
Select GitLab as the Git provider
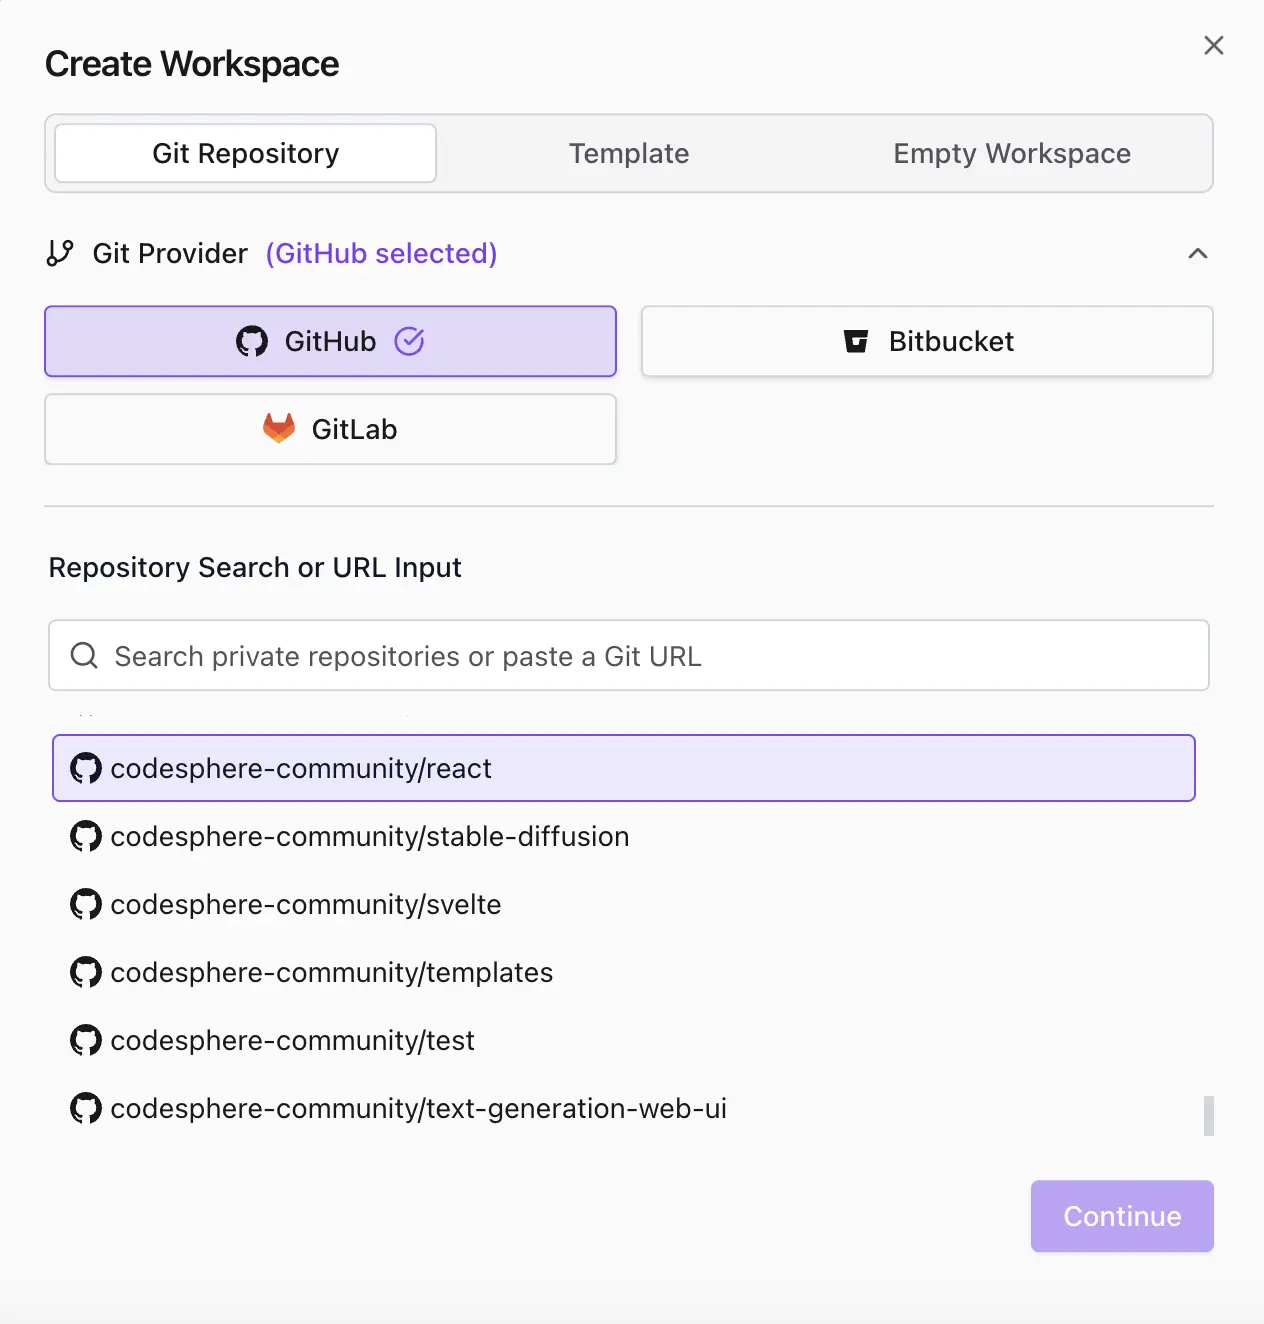click(330, 429)
